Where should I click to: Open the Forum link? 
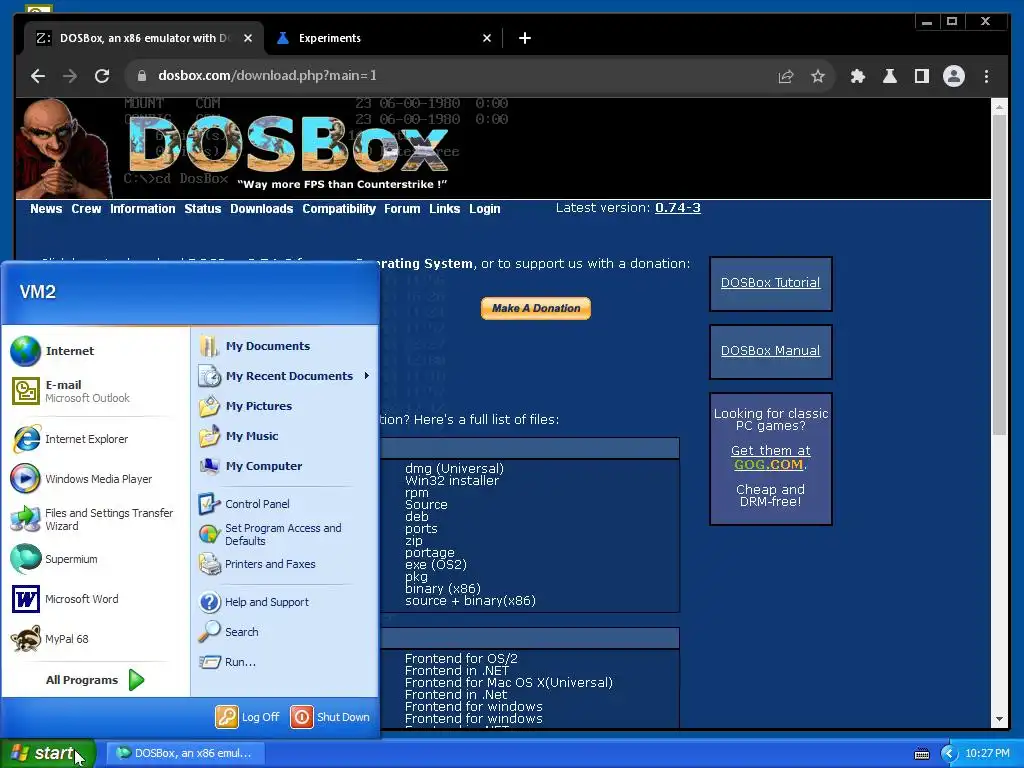(x=402, y=209)
